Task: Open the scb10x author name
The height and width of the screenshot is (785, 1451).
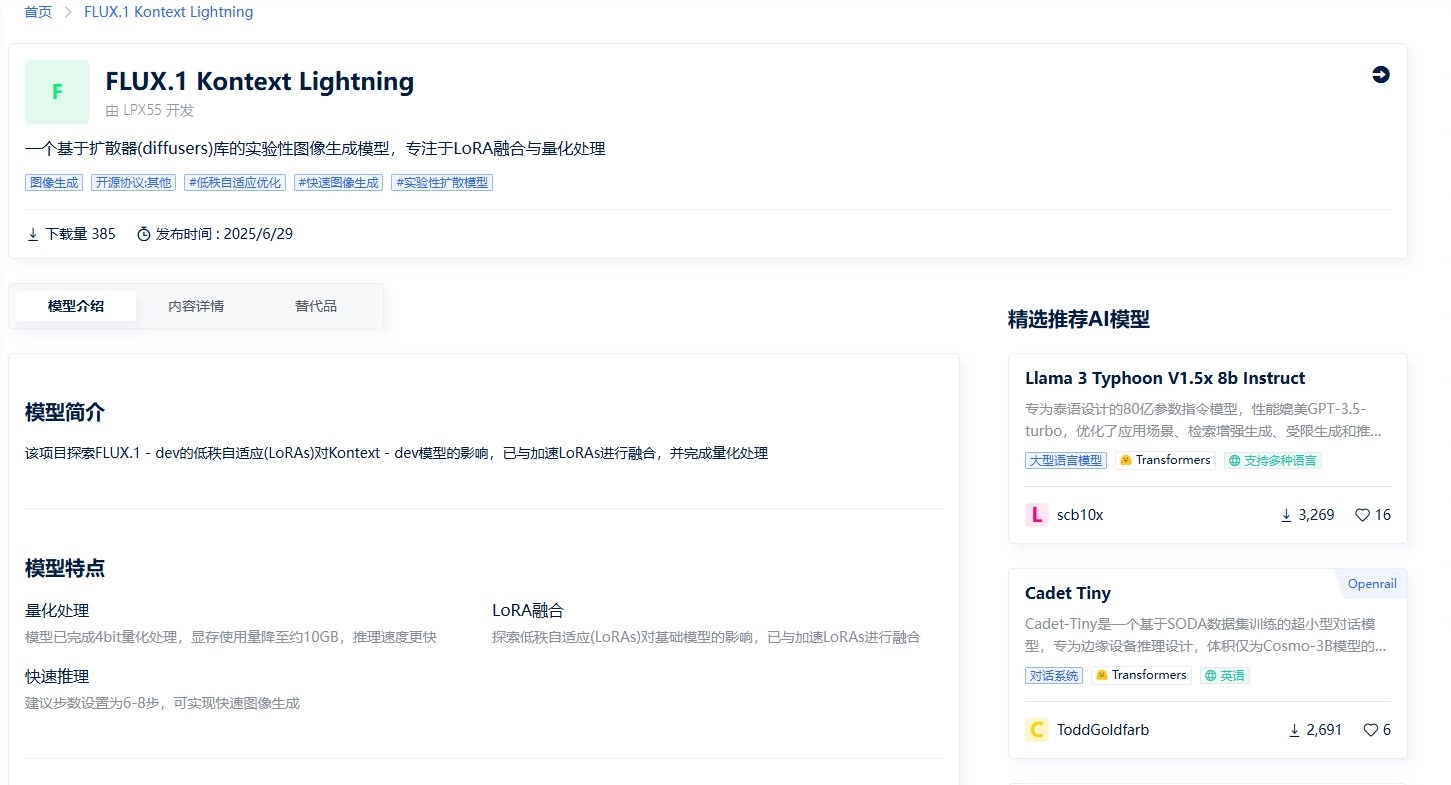Action: [x=1080, y=515]
